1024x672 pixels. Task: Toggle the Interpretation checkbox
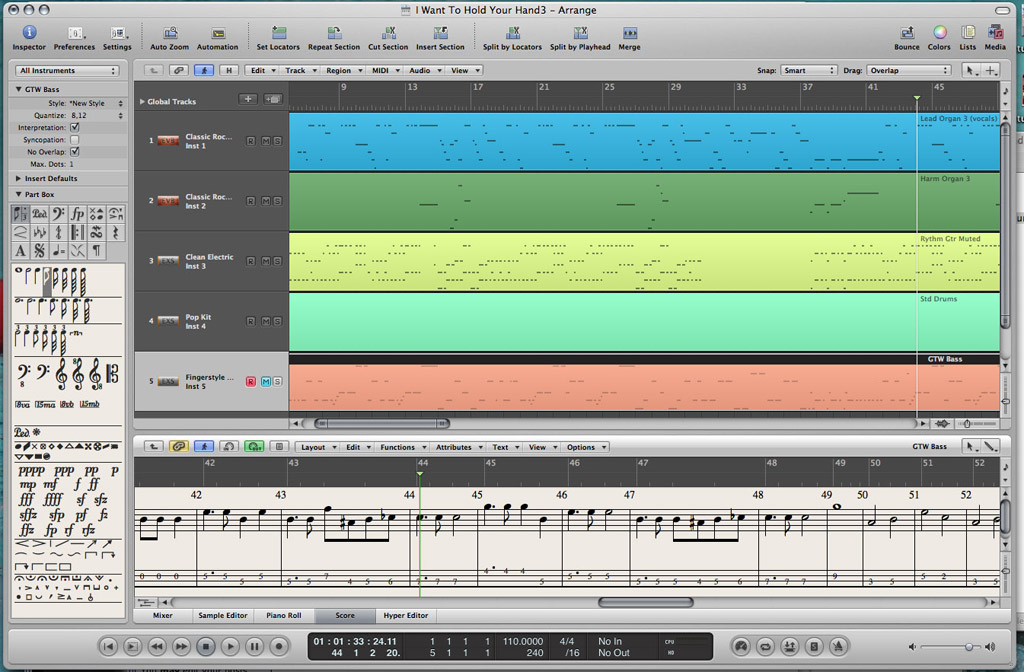(74, 127)
